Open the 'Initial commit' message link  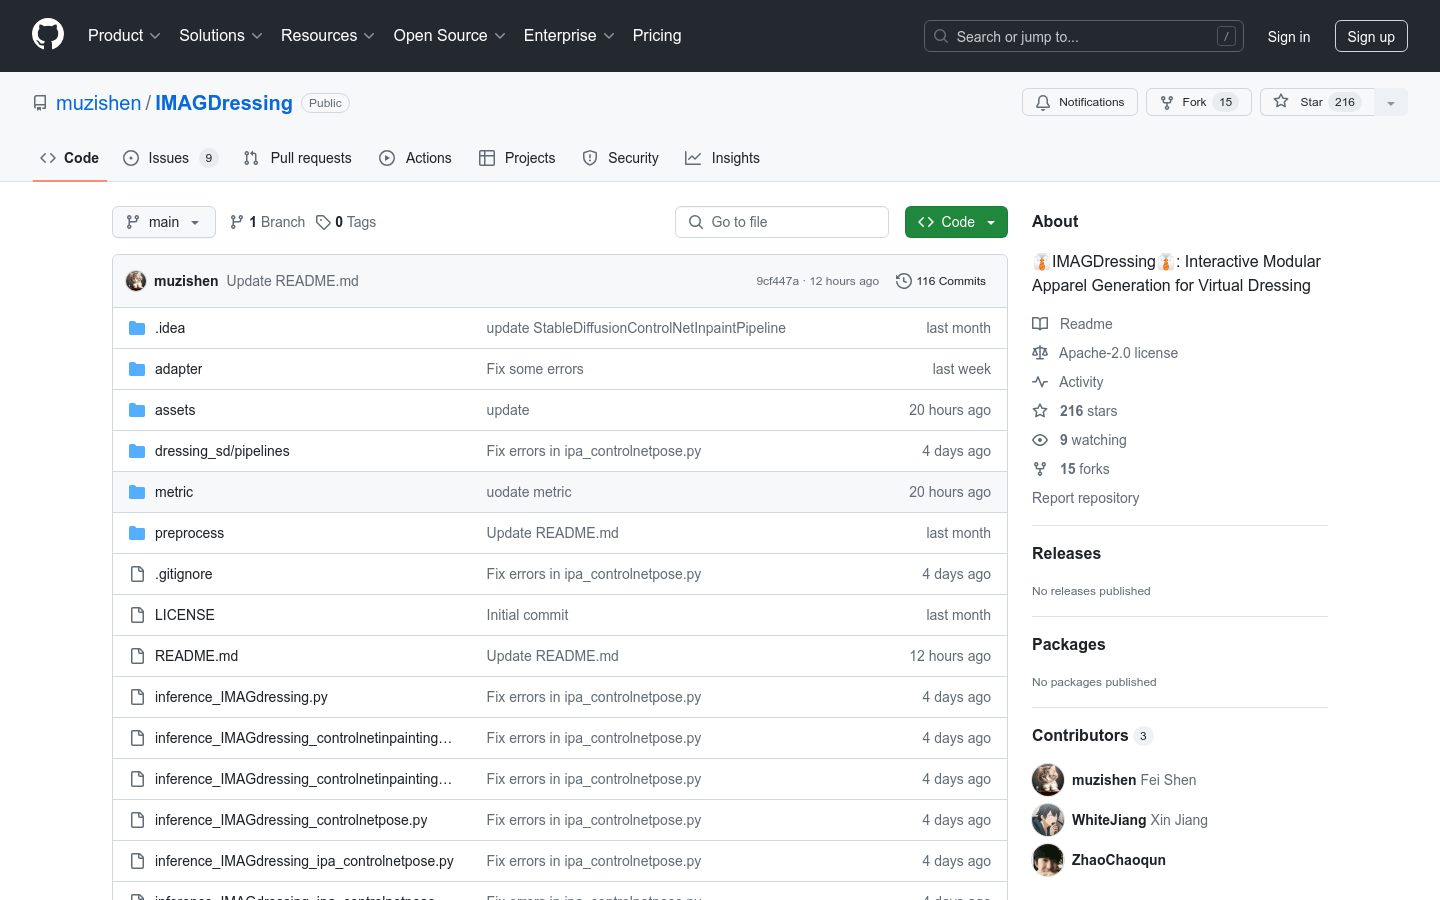(x=527, y=615)
